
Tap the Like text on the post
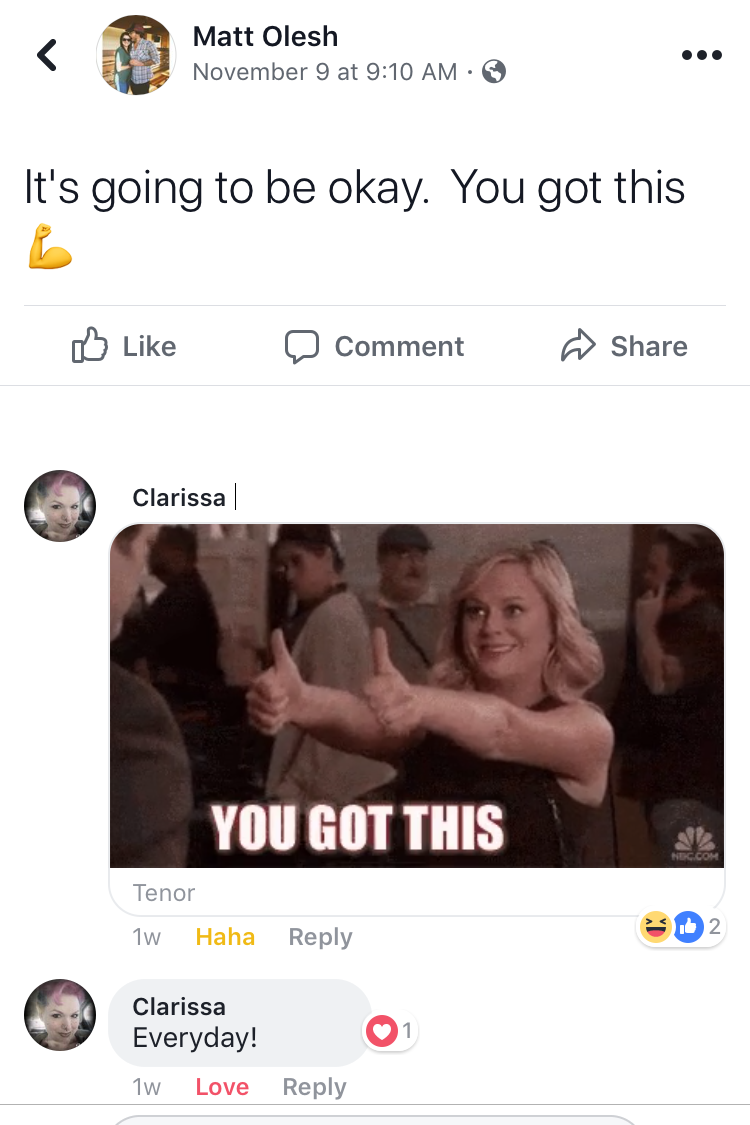149,347
